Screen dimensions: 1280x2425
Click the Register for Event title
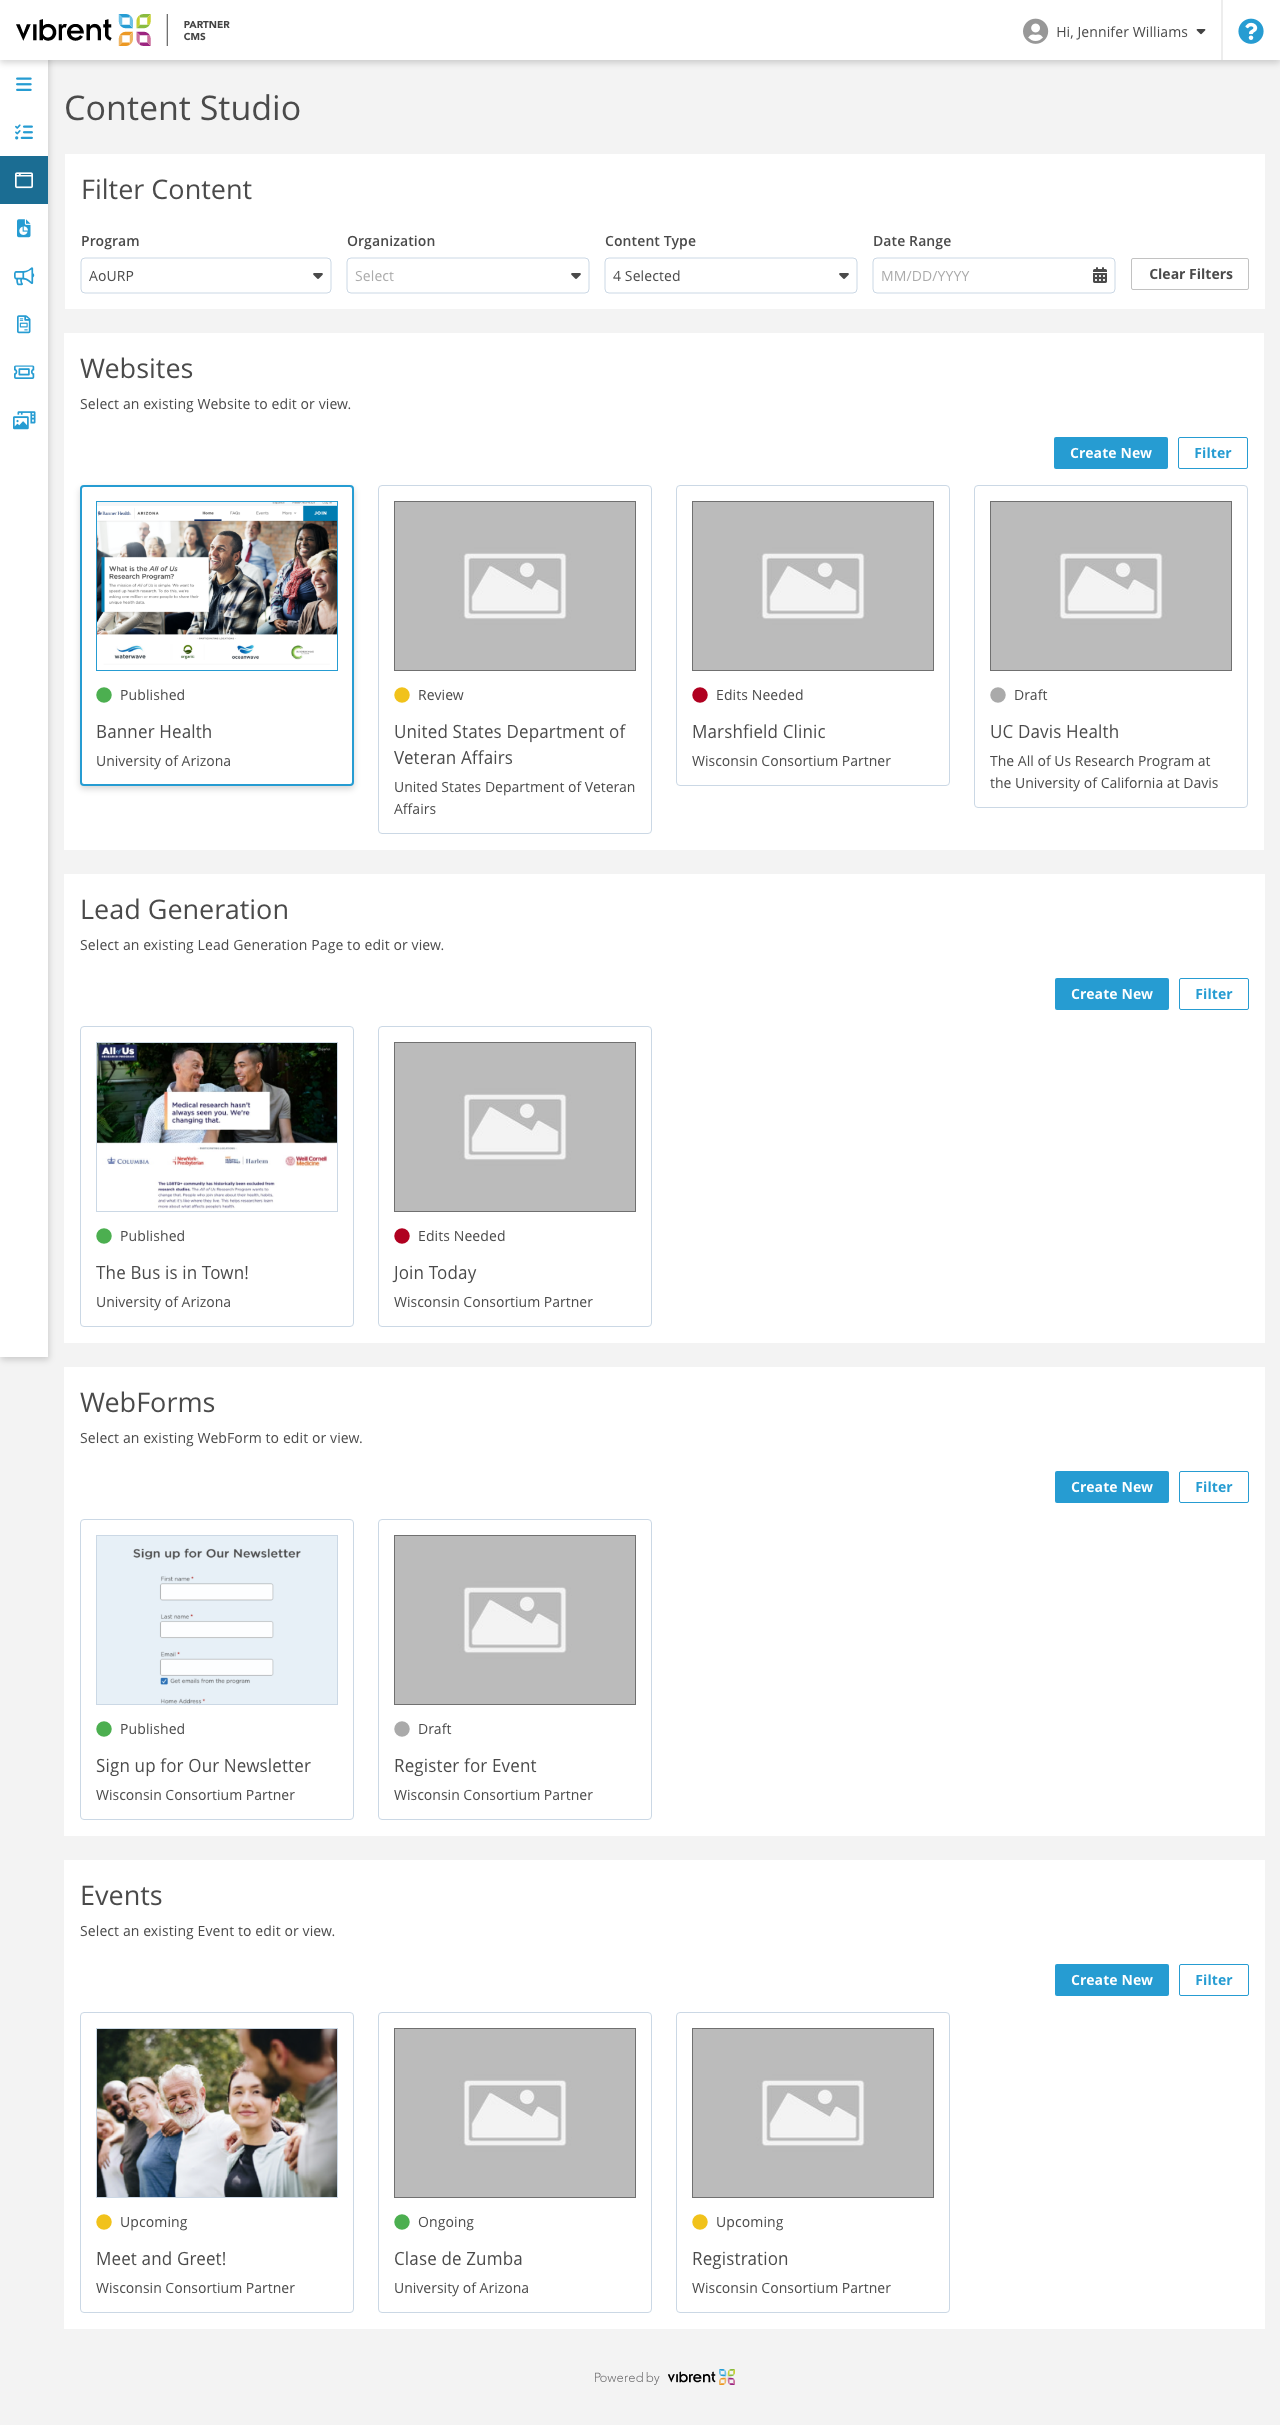465,1766
